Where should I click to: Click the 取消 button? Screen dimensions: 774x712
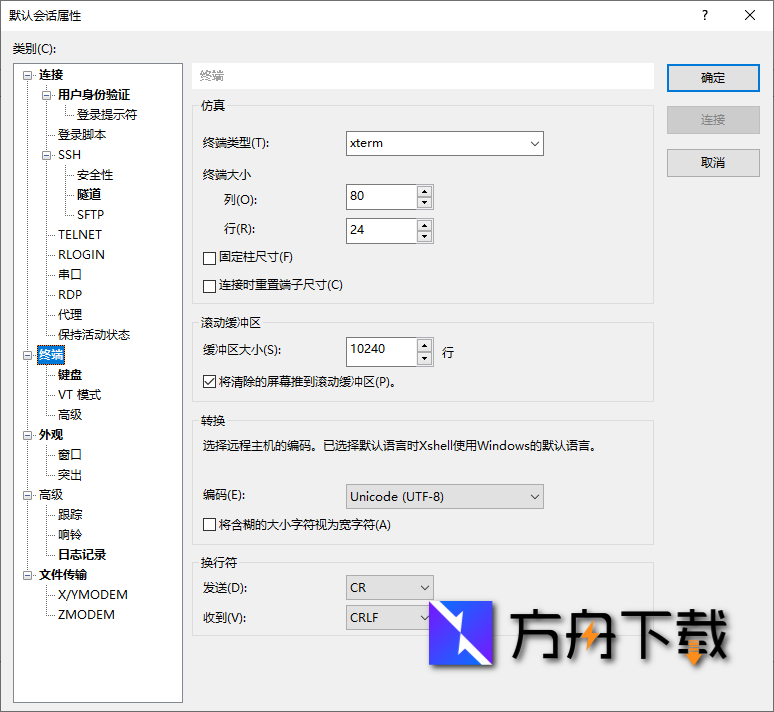pyautogui.click(x=713, y=162)
